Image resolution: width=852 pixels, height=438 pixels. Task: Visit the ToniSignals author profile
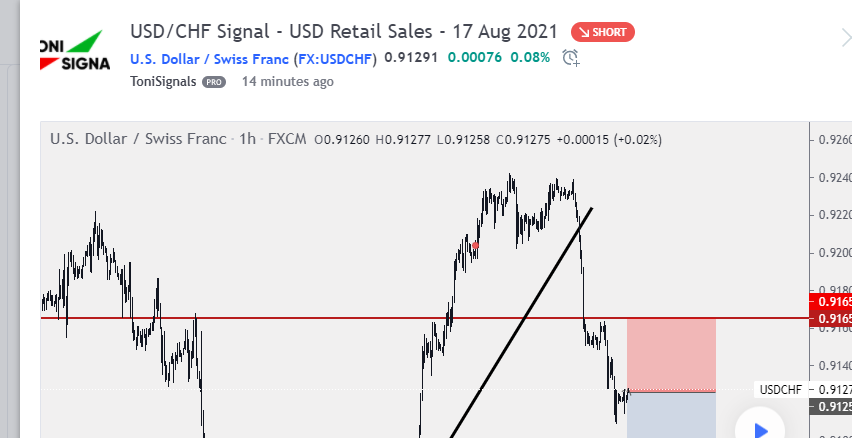point(163,82)
